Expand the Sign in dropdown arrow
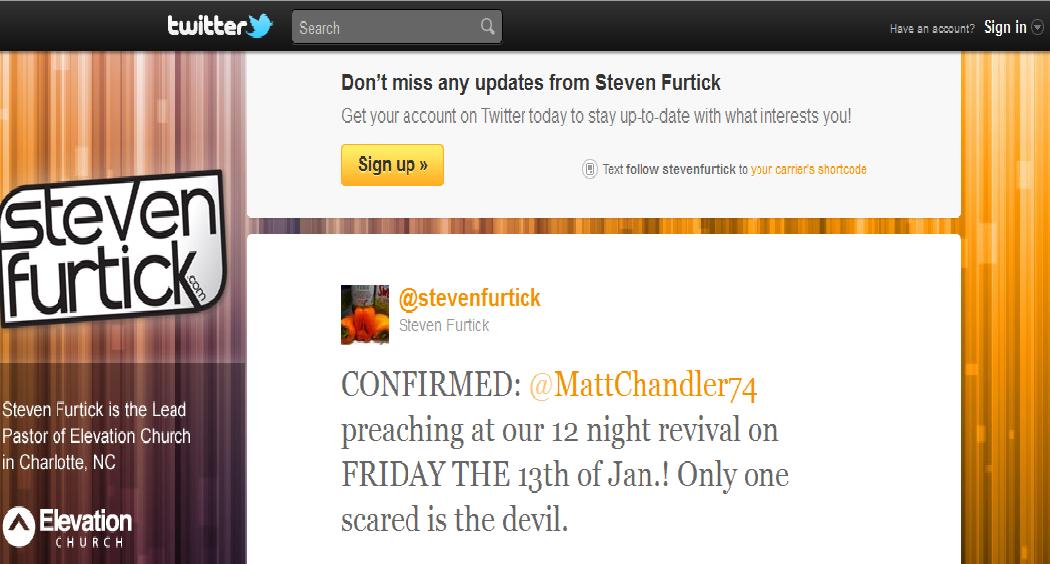The height and width of the screenshot is (564, 1050). coord(1037,27)
